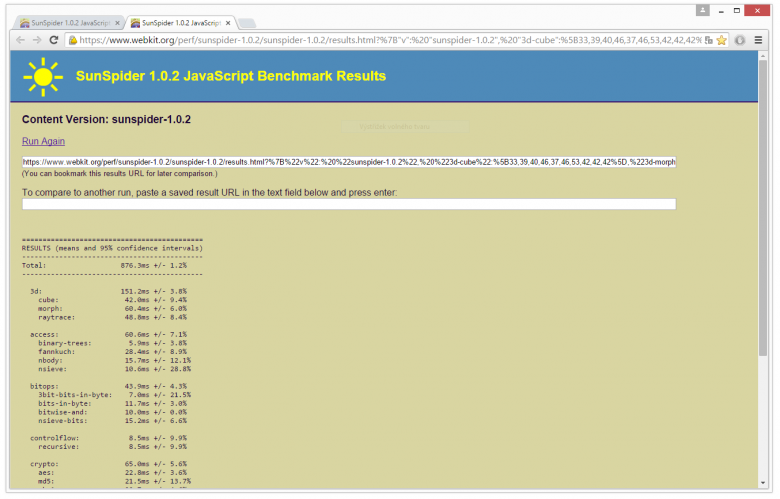Bookmark this page with the star icon
The width and height of the screenshot is (780, 499).
721,40
